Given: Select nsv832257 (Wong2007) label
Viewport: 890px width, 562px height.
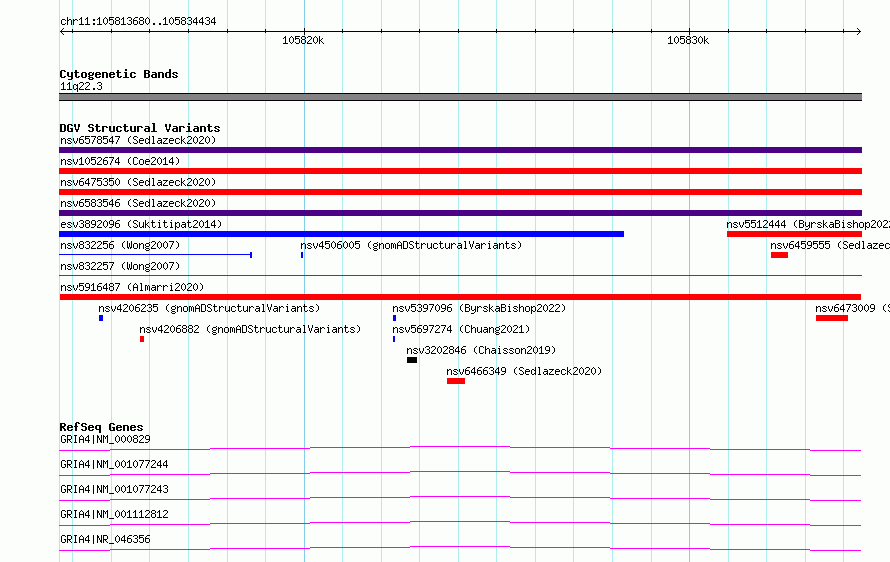Looking at the screenshot, I should [x=120, y=266].
